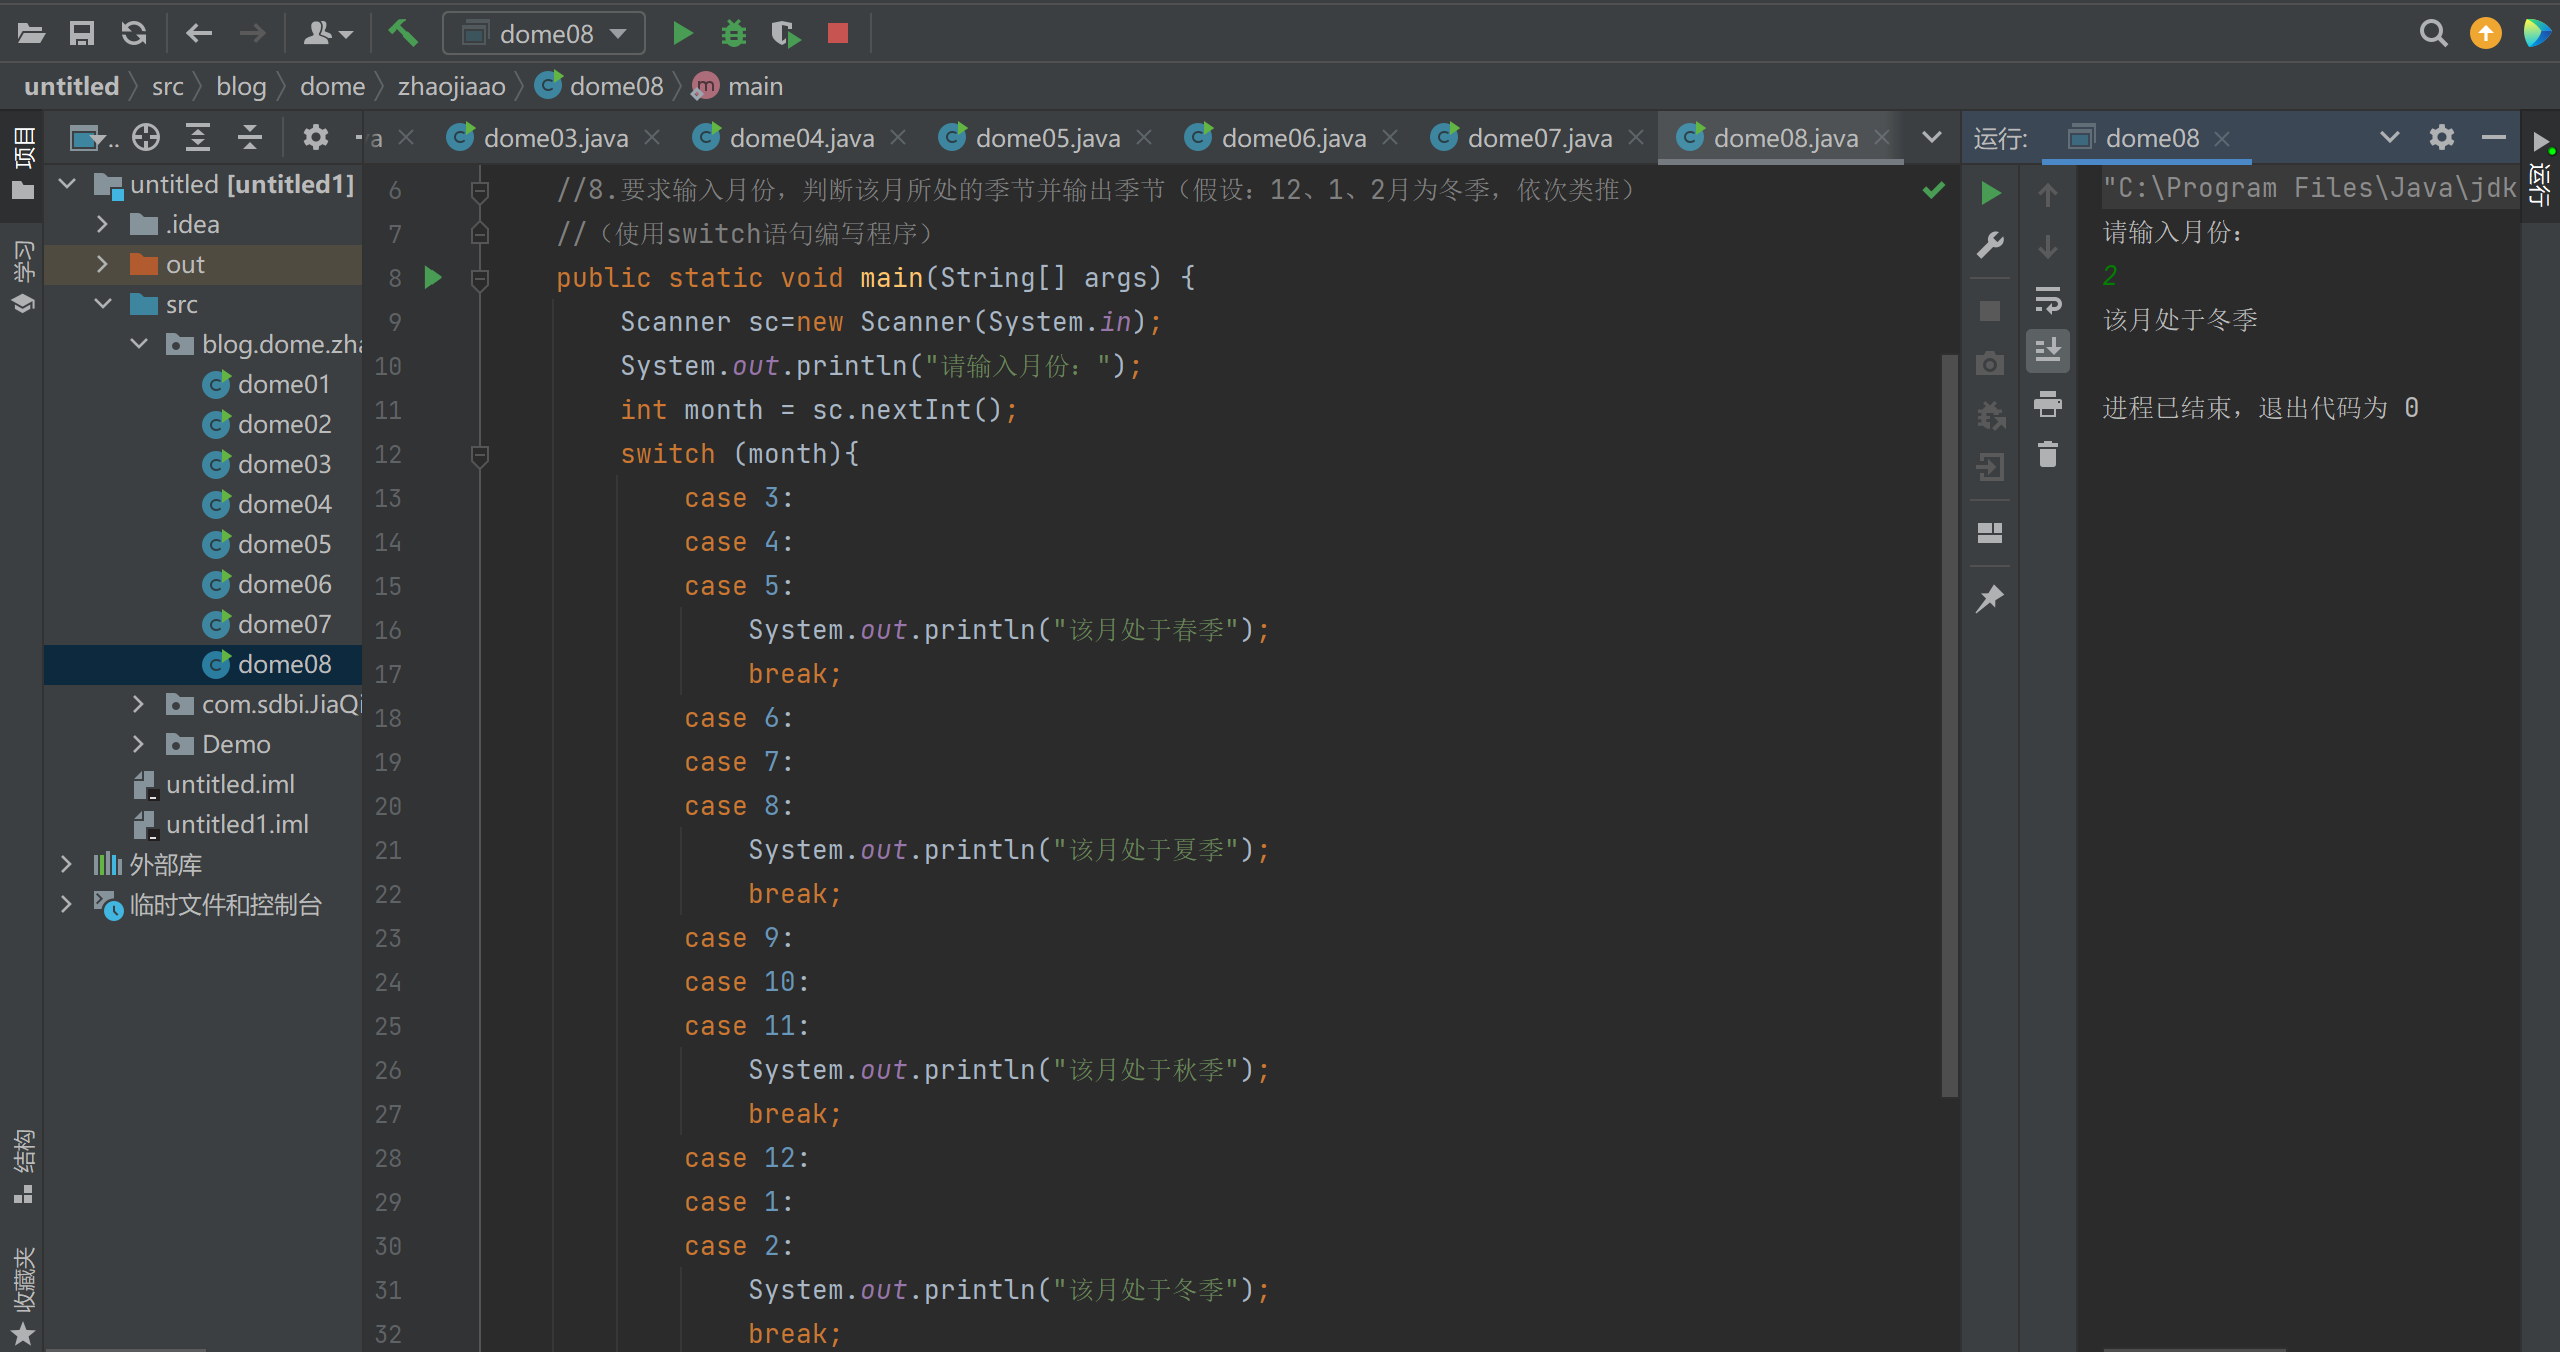
Task: Switch to the dome05.java tab
Action: point(1046,138)
